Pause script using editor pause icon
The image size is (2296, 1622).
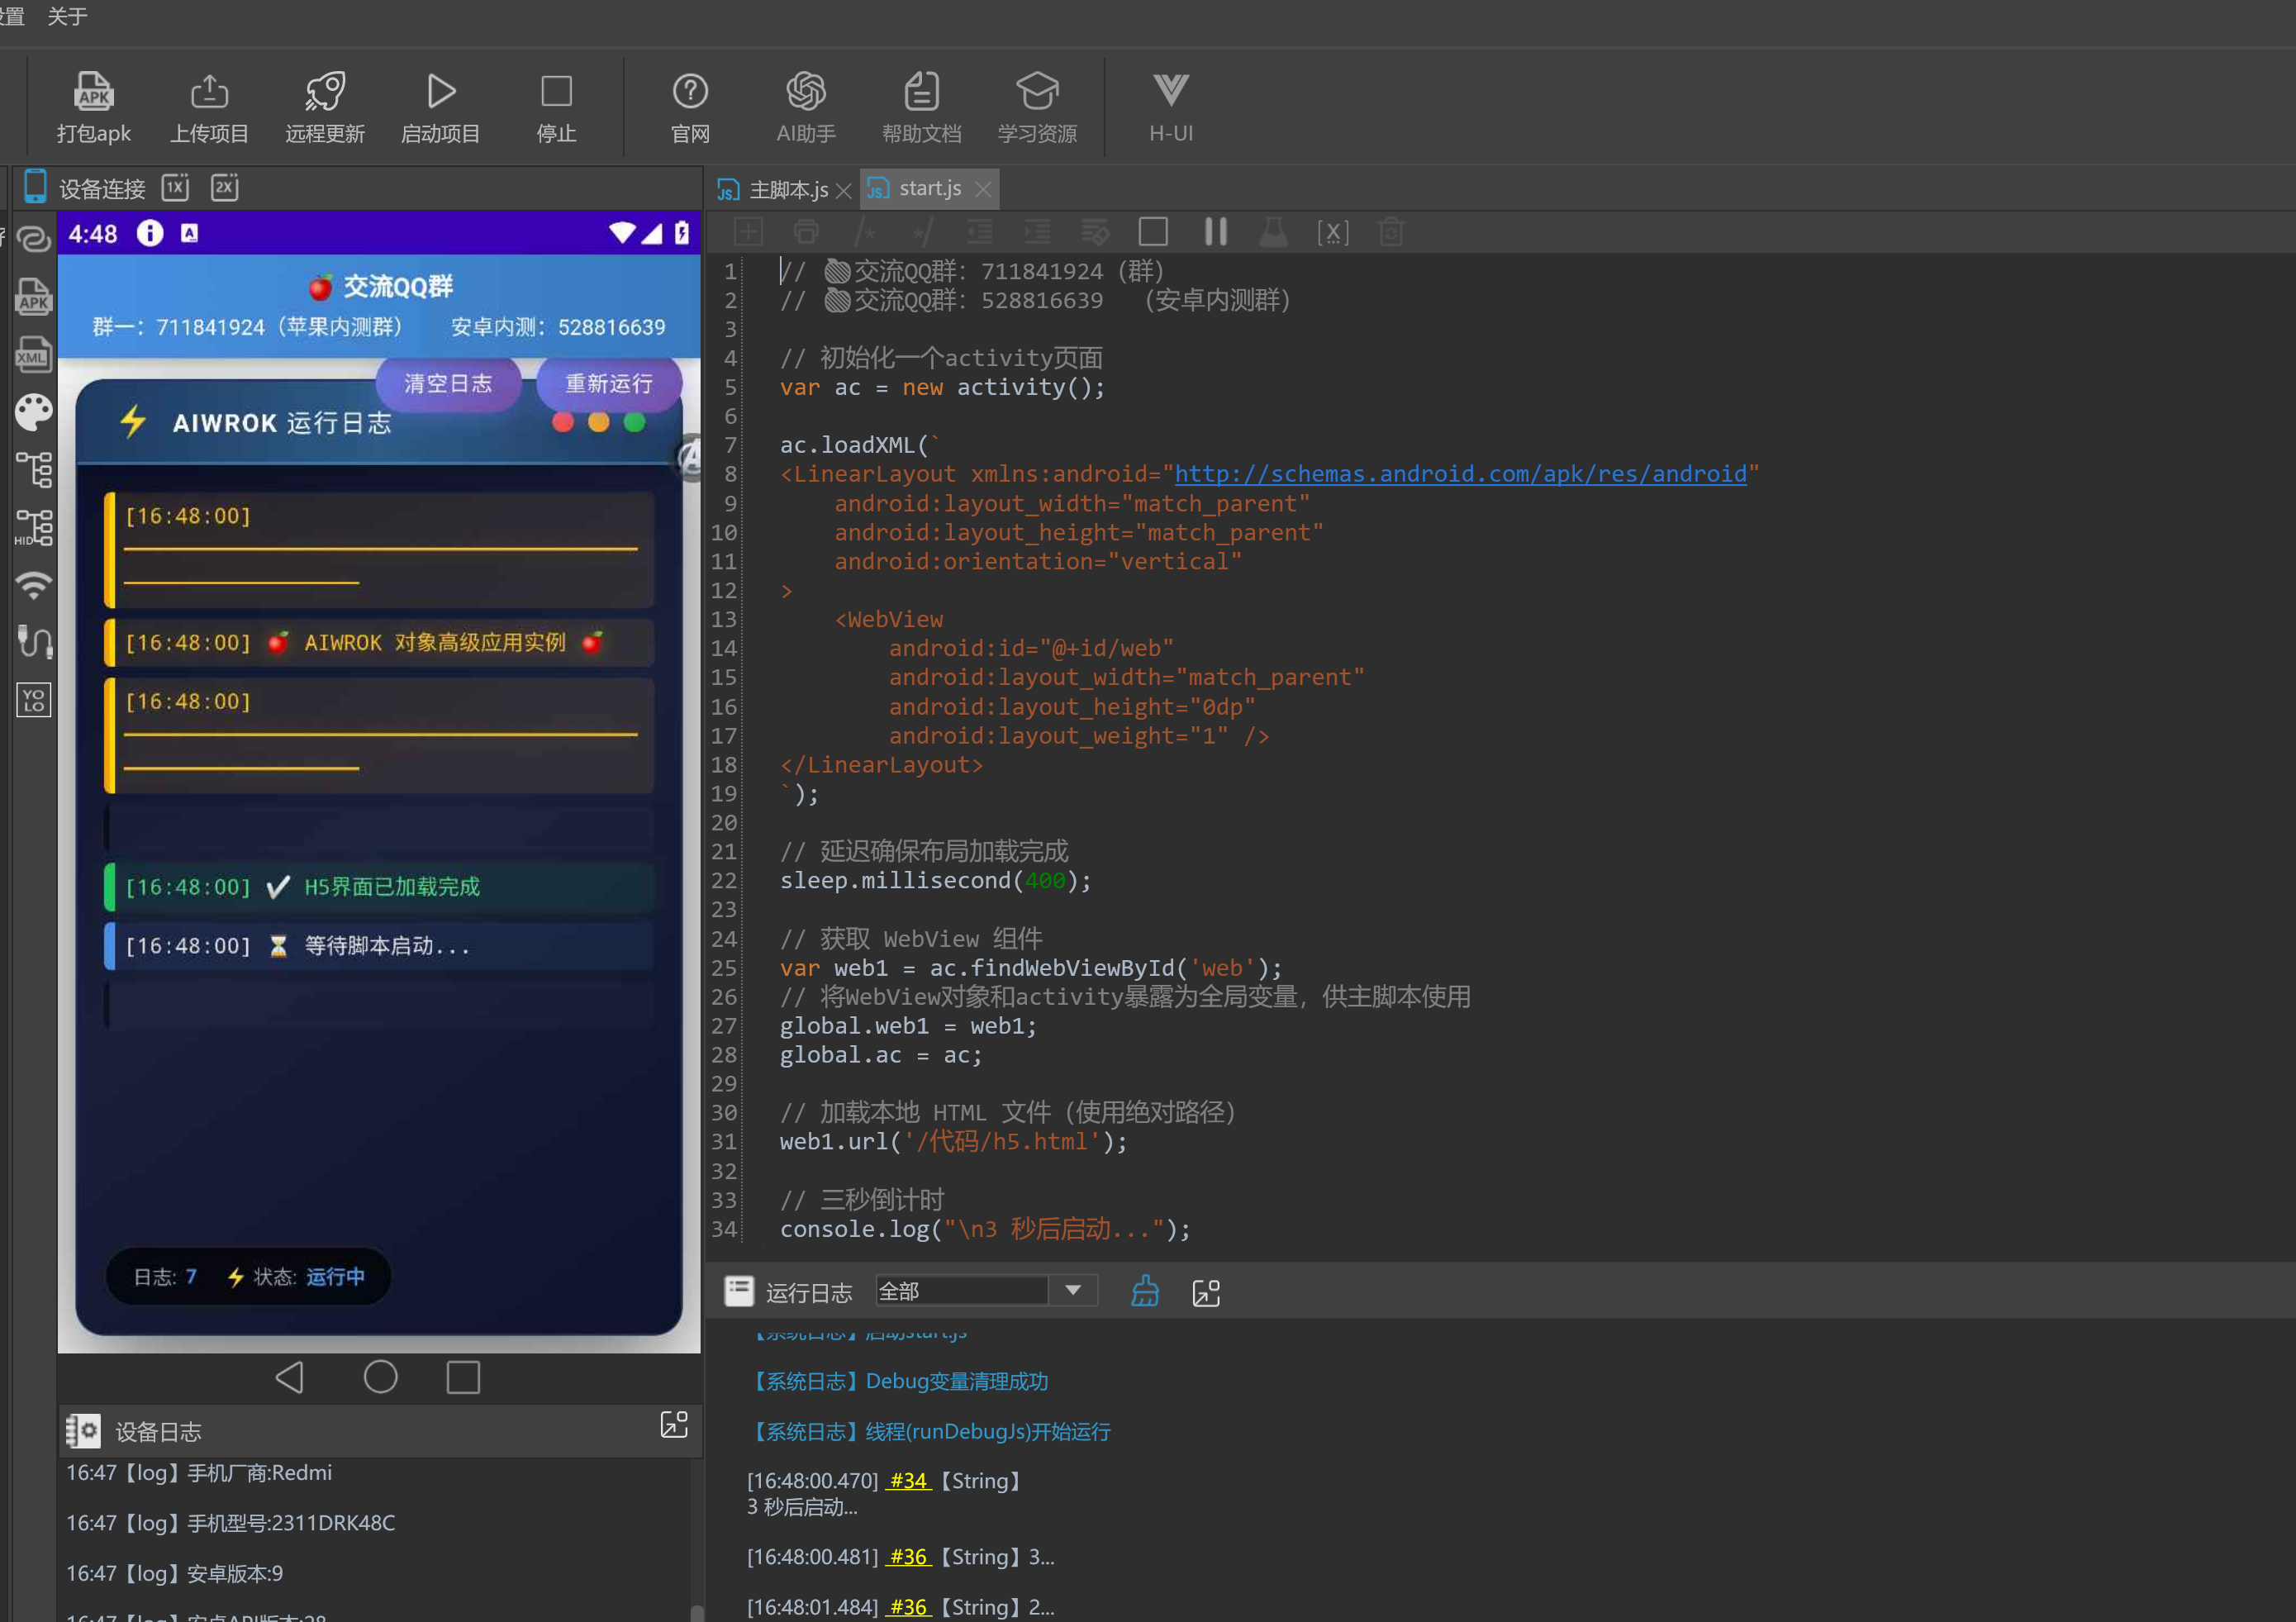[x=1215, y=232]
